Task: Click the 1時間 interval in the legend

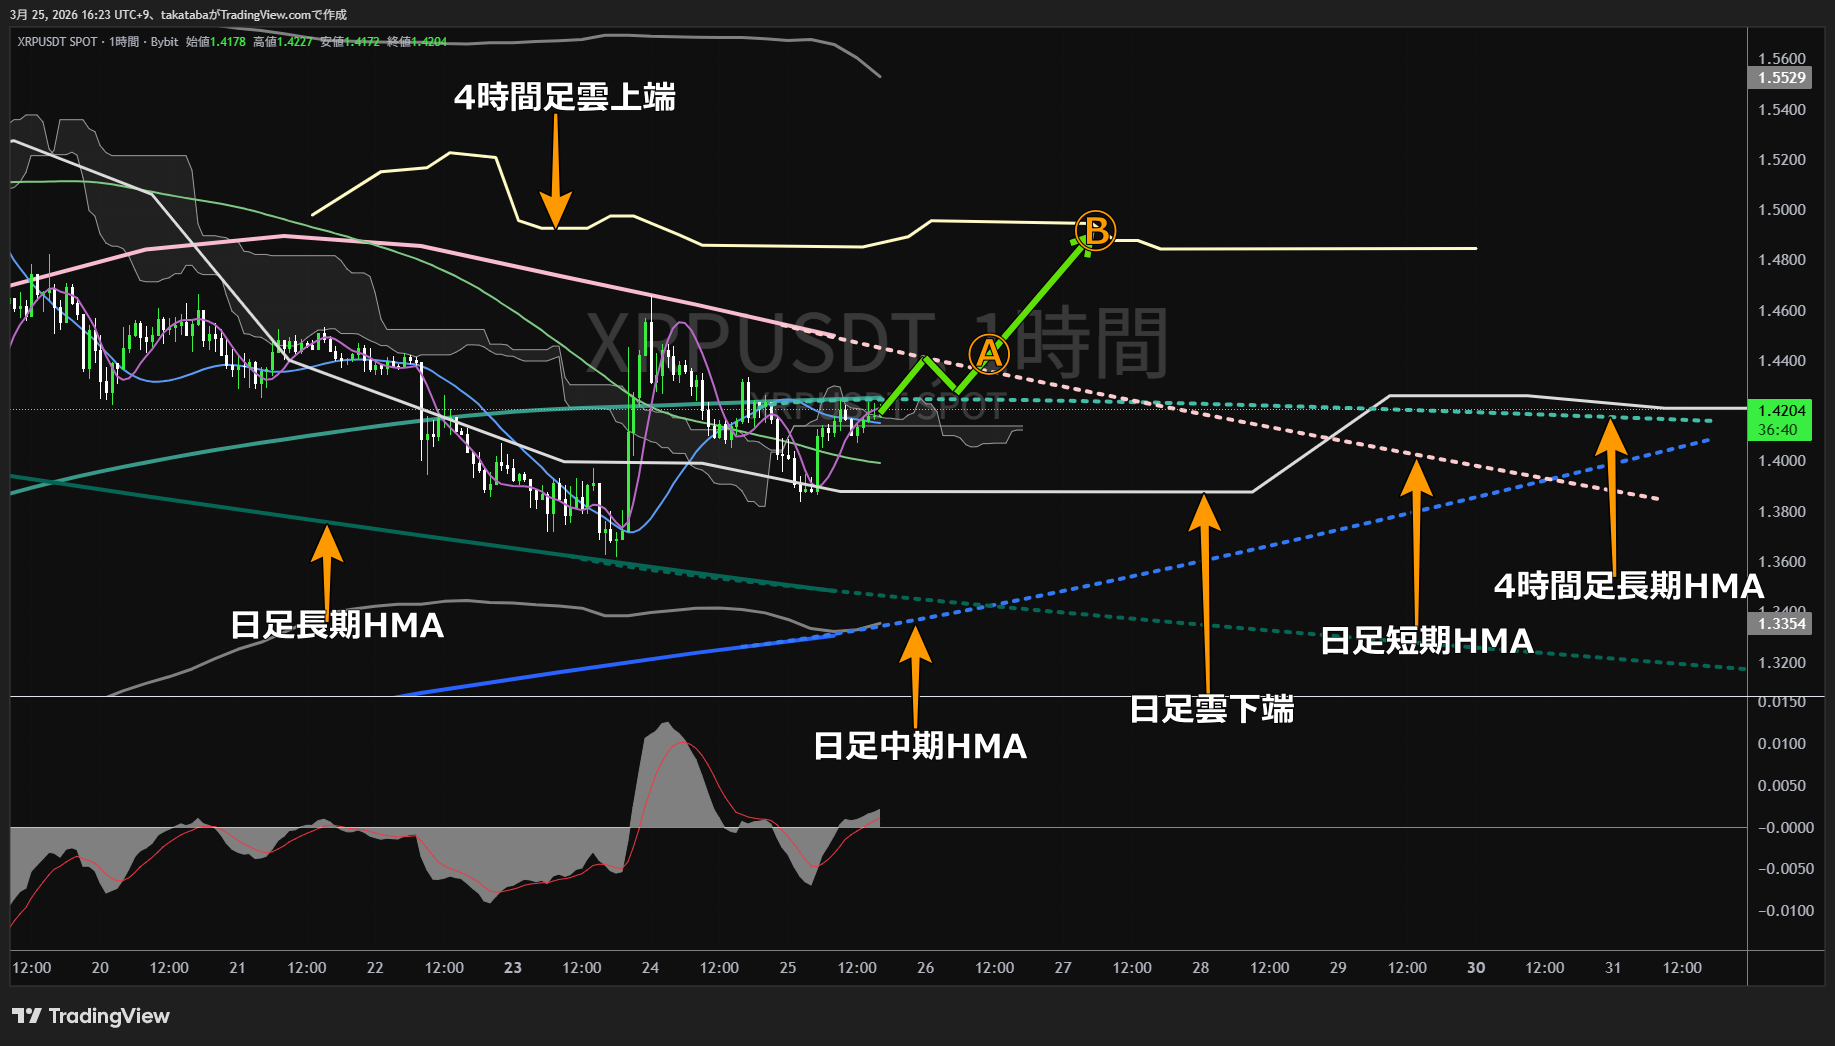Action: 124,42
